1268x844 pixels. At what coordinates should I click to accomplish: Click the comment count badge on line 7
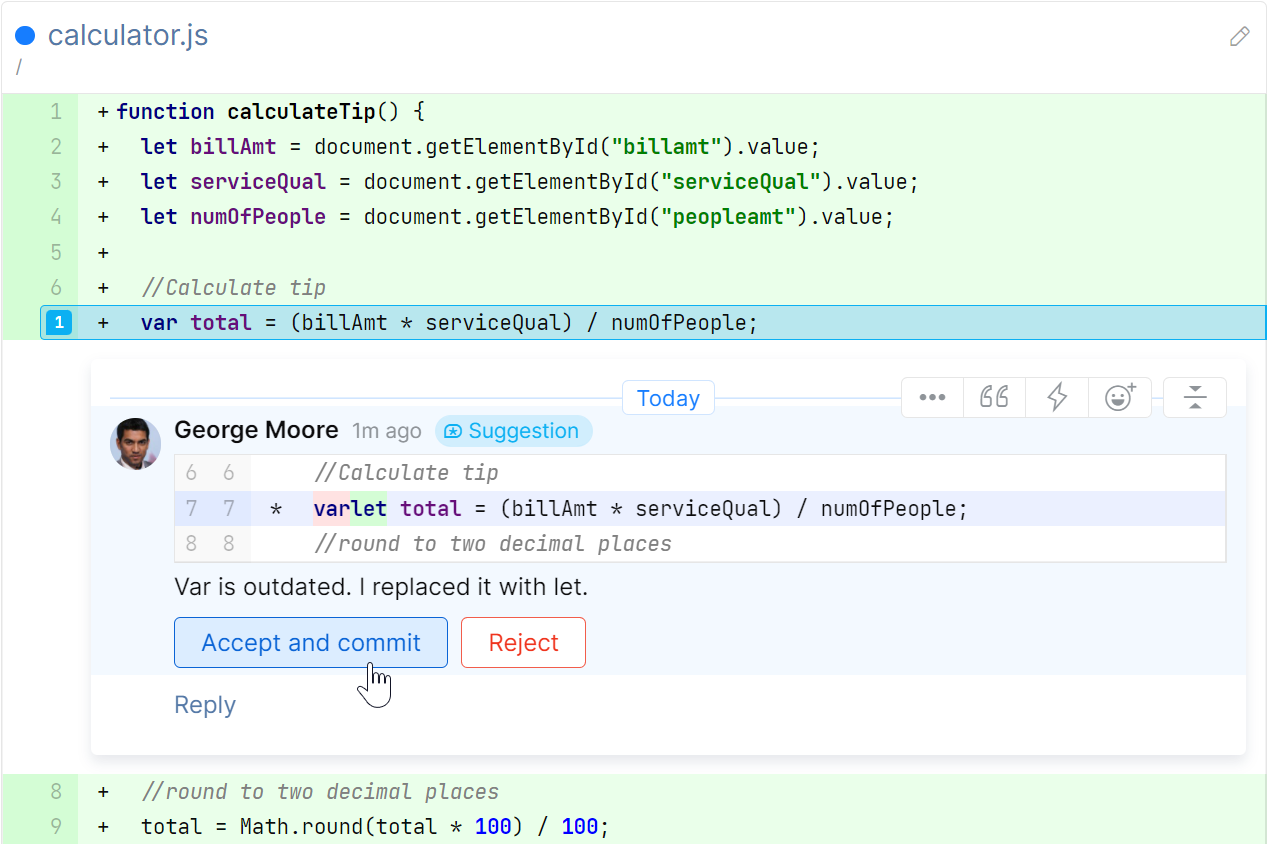59,323
